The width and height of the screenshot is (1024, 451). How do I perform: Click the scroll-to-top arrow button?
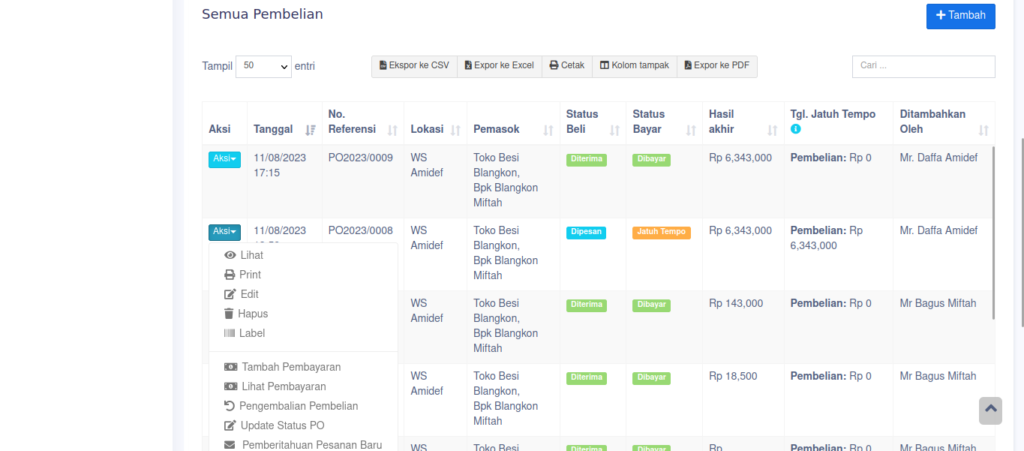click(x=990, y=410)
